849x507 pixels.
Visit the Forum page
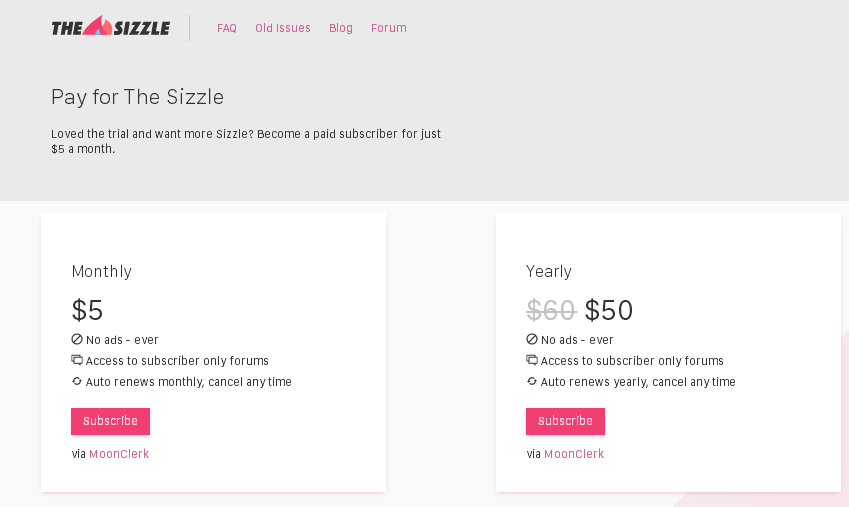pyautogui.click(x=389, y=28)
